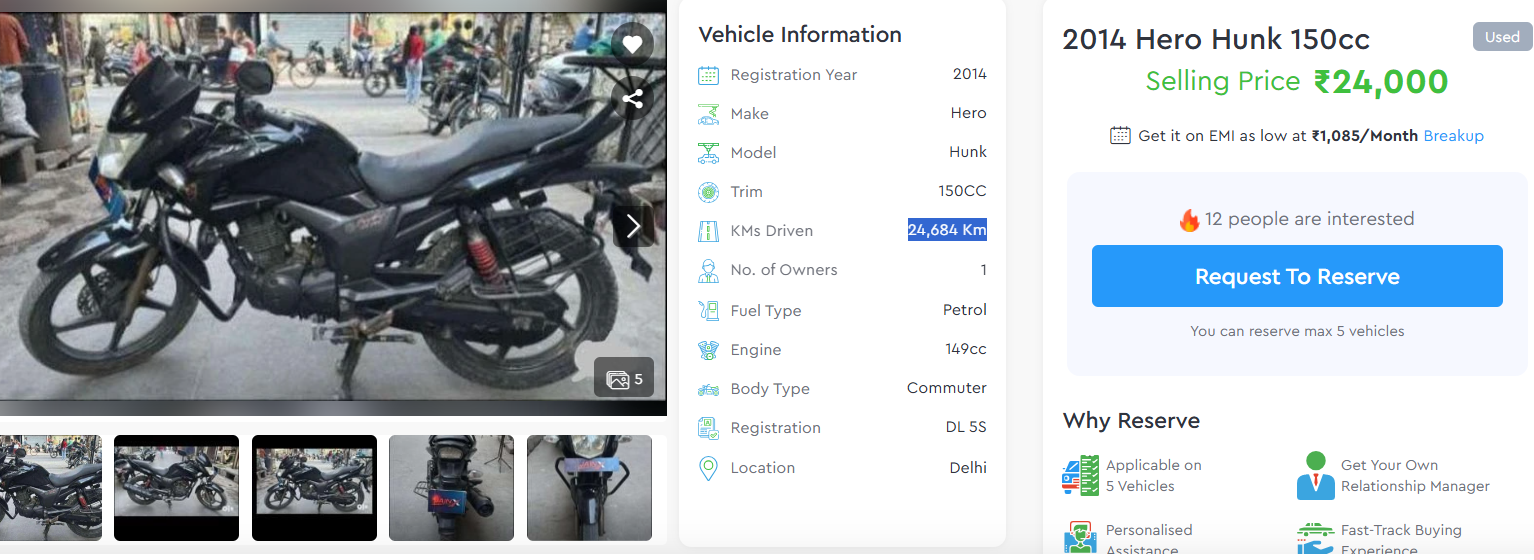Click the Engine row icon
Screen dimensions: 1534x560
(x=708, y=350)
